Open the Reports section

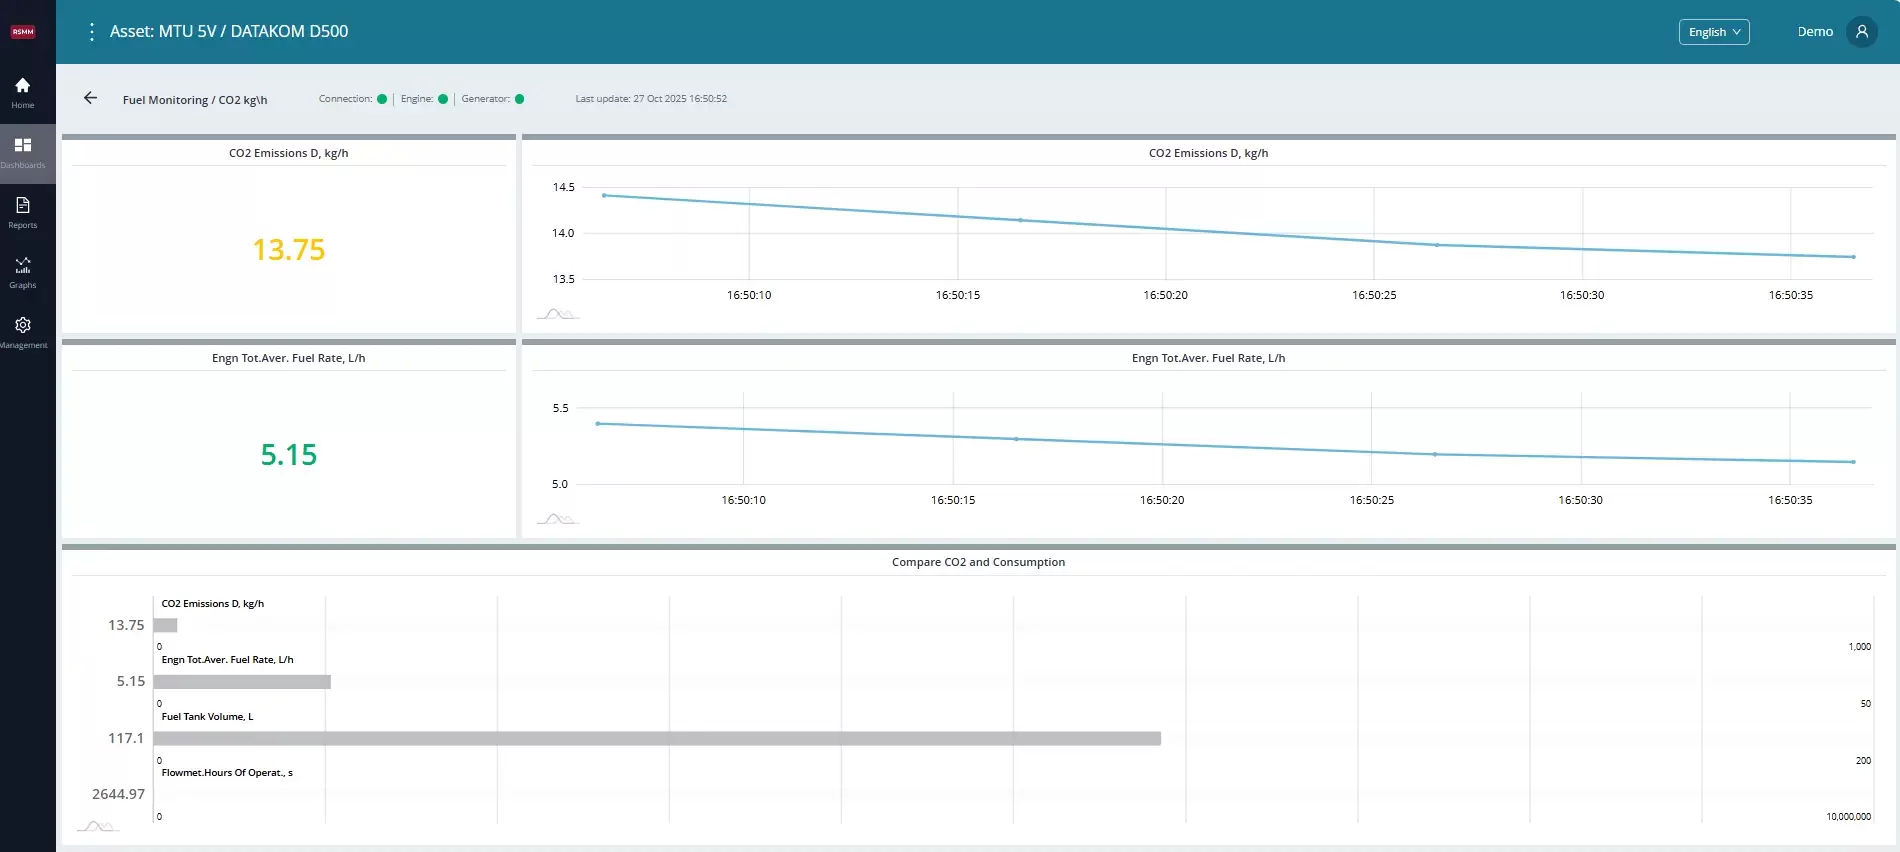coord(23,213)
